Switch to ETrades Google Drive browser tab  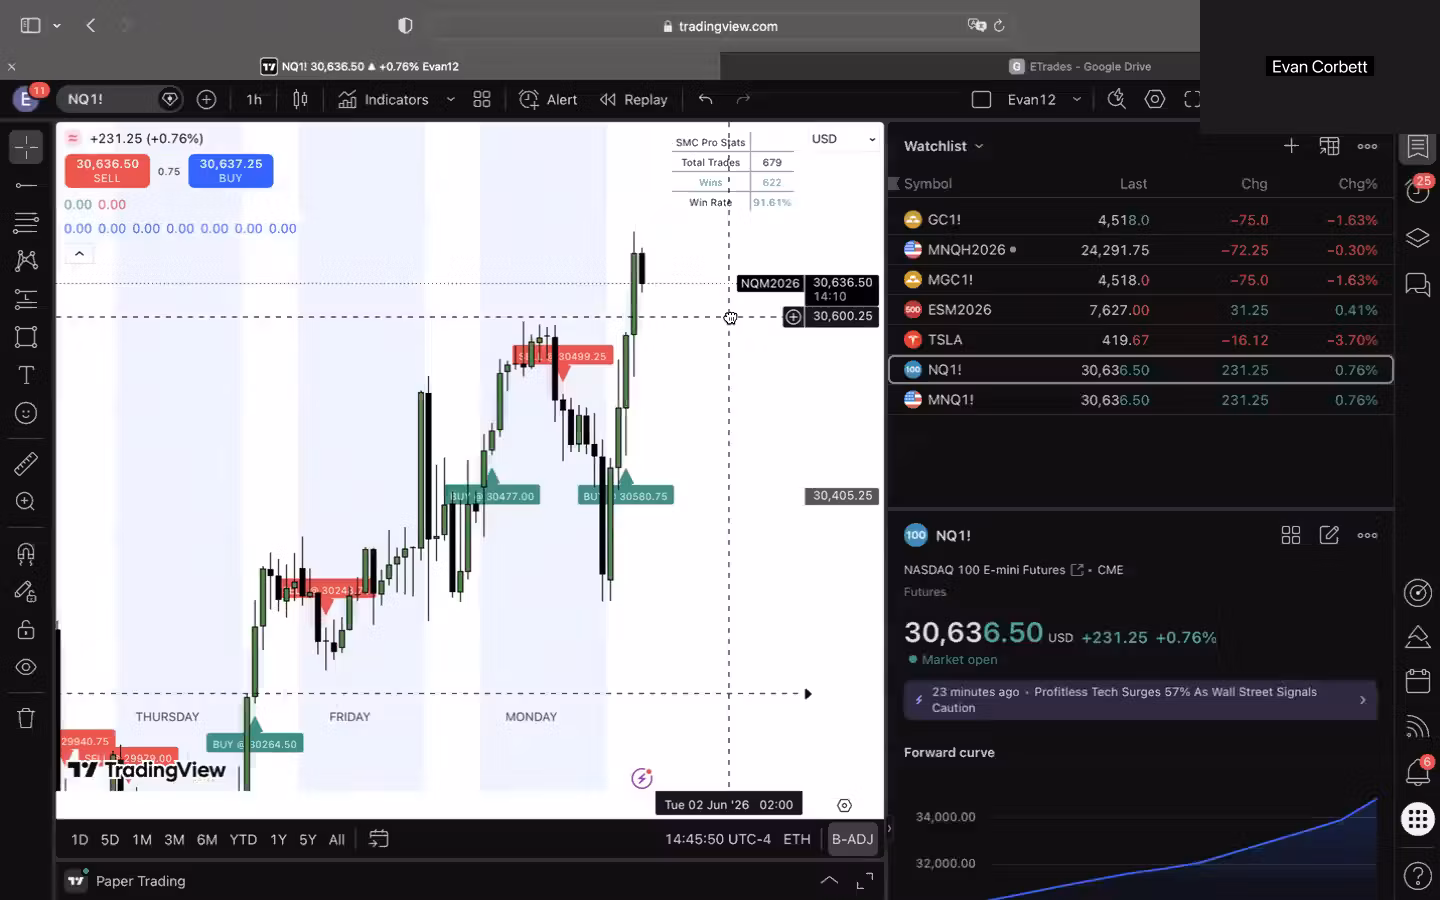coord(1079,66)
